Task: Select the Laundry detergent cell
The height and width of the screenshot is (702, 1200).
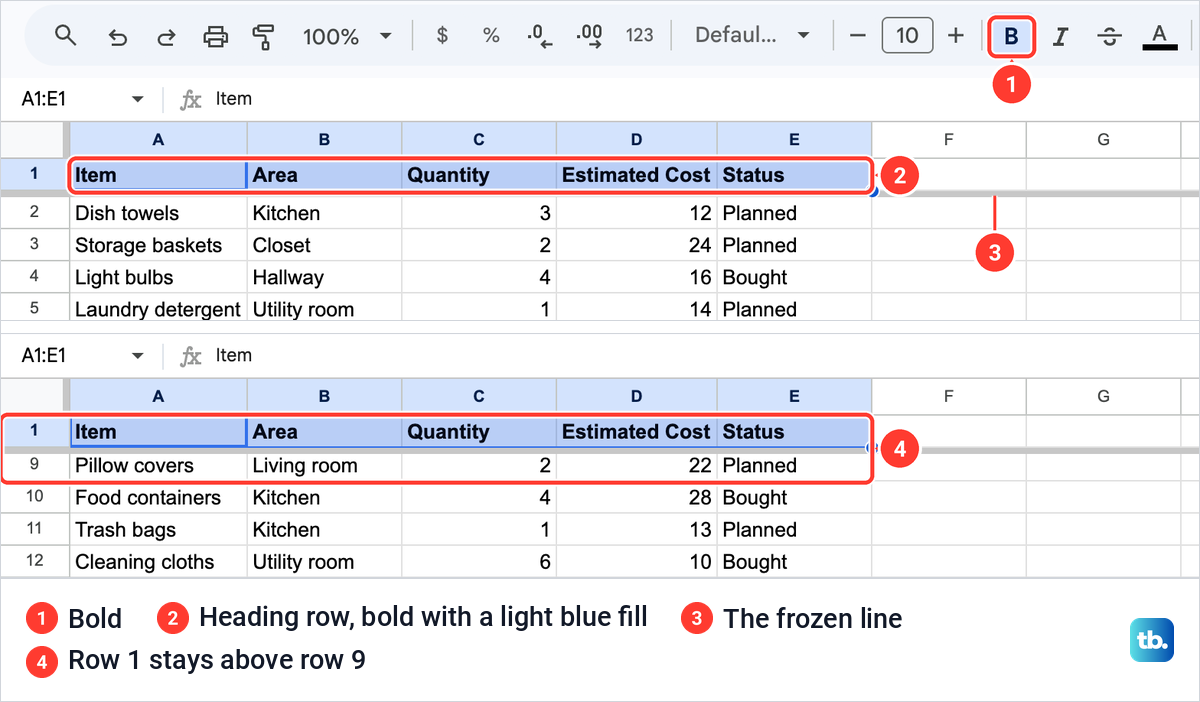Action: click(158, 308)
